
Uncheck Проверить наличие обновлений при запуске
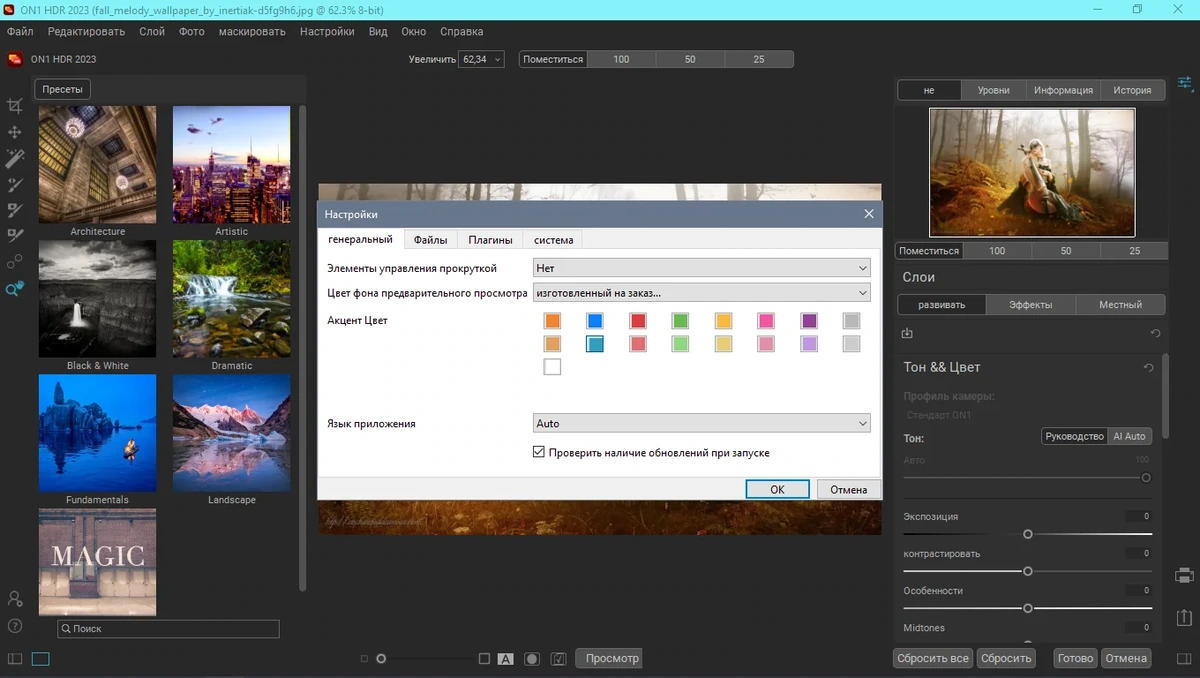click(539, 453)
